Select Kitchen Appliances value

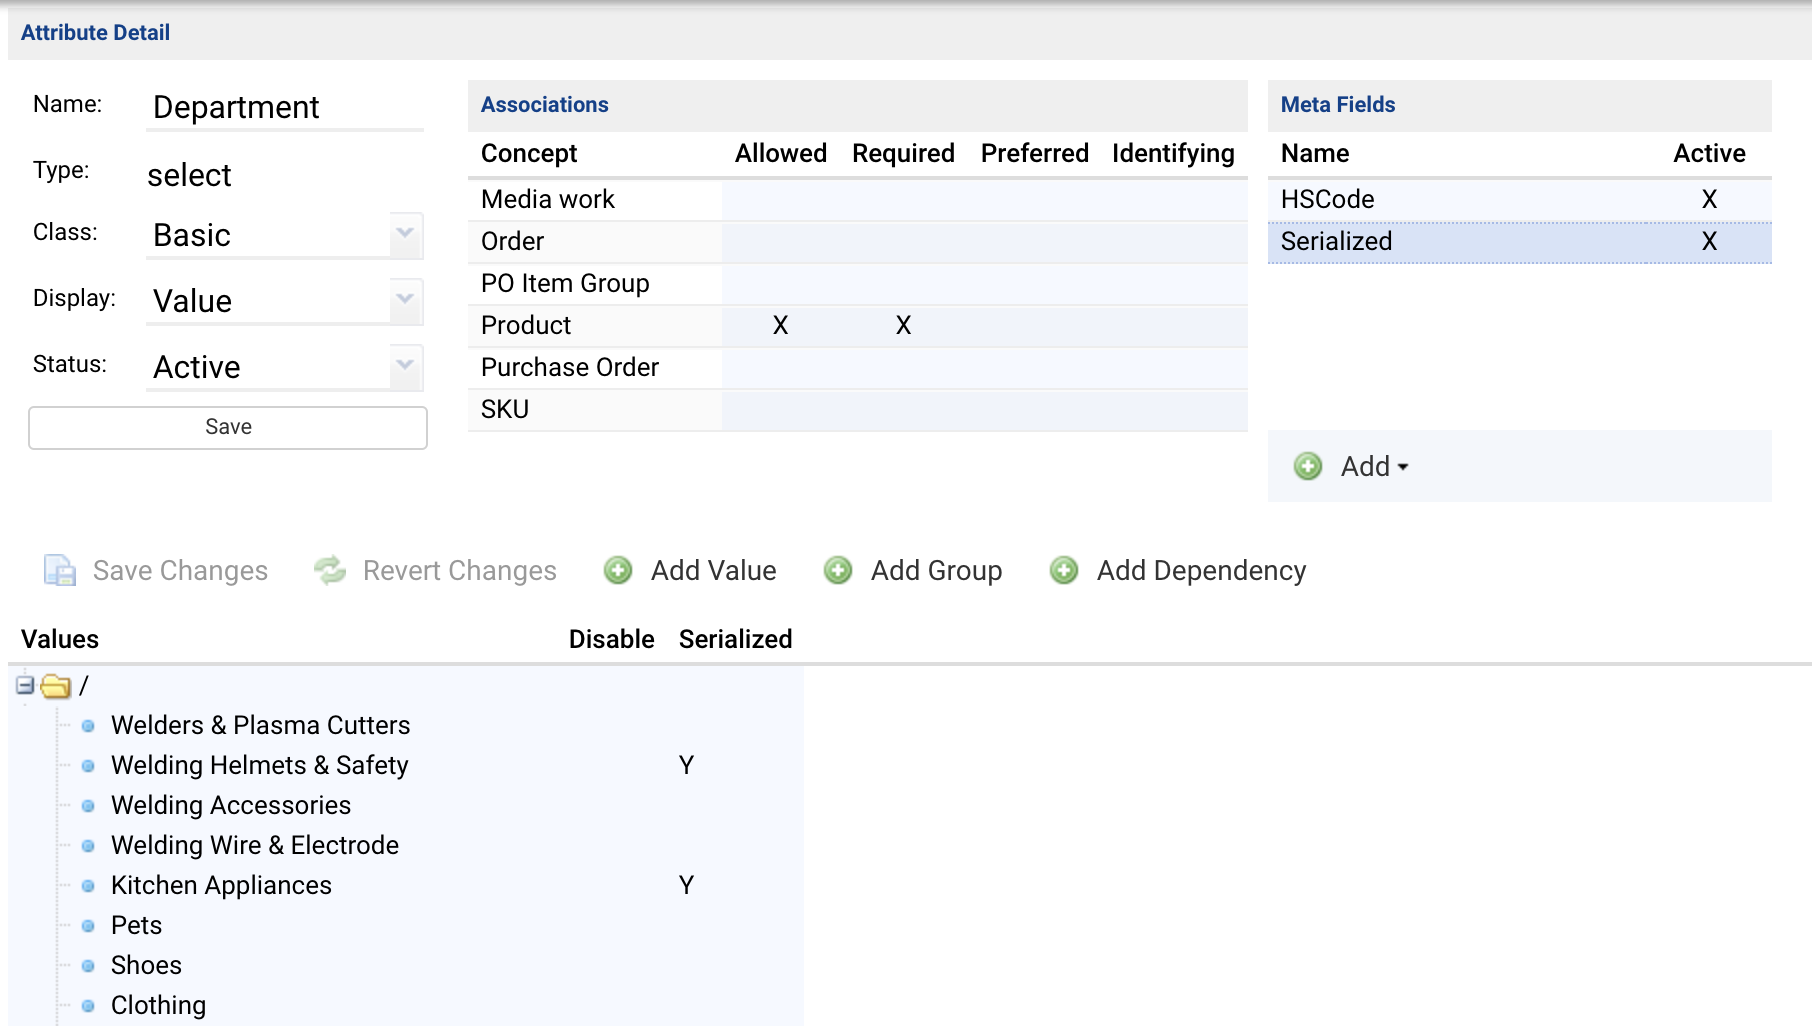pyautogui.click(x=221, y=885)
